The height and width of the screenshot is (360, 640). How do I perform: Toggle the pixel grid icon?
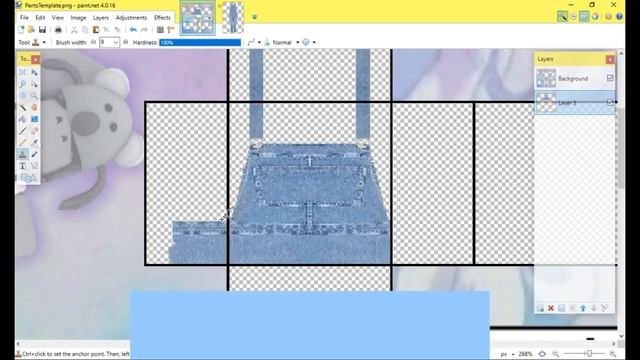(160, 30)
